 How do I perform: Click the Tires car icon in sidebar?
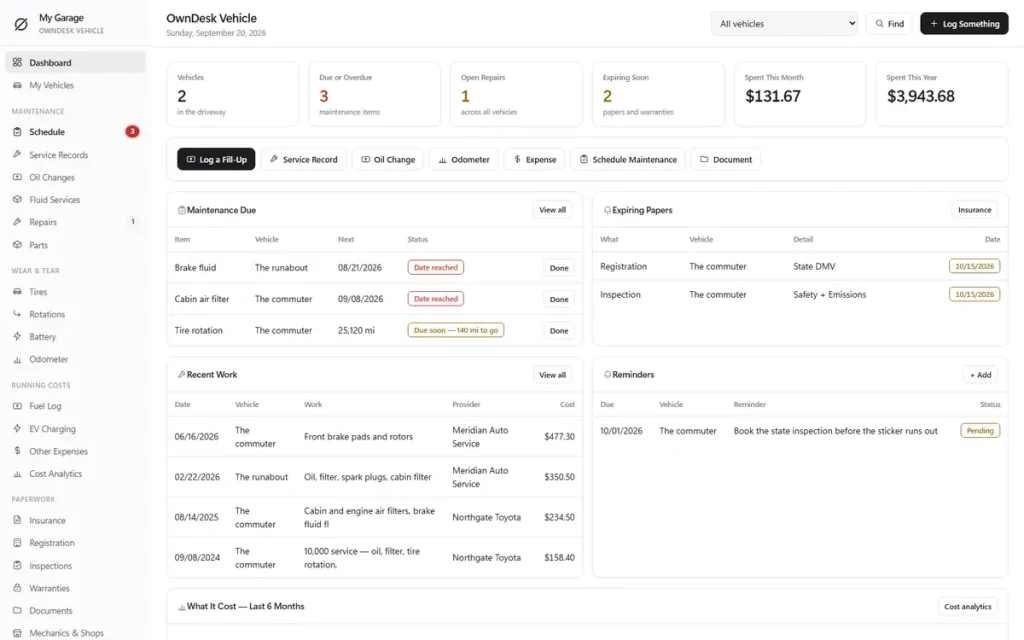point(17,291)
